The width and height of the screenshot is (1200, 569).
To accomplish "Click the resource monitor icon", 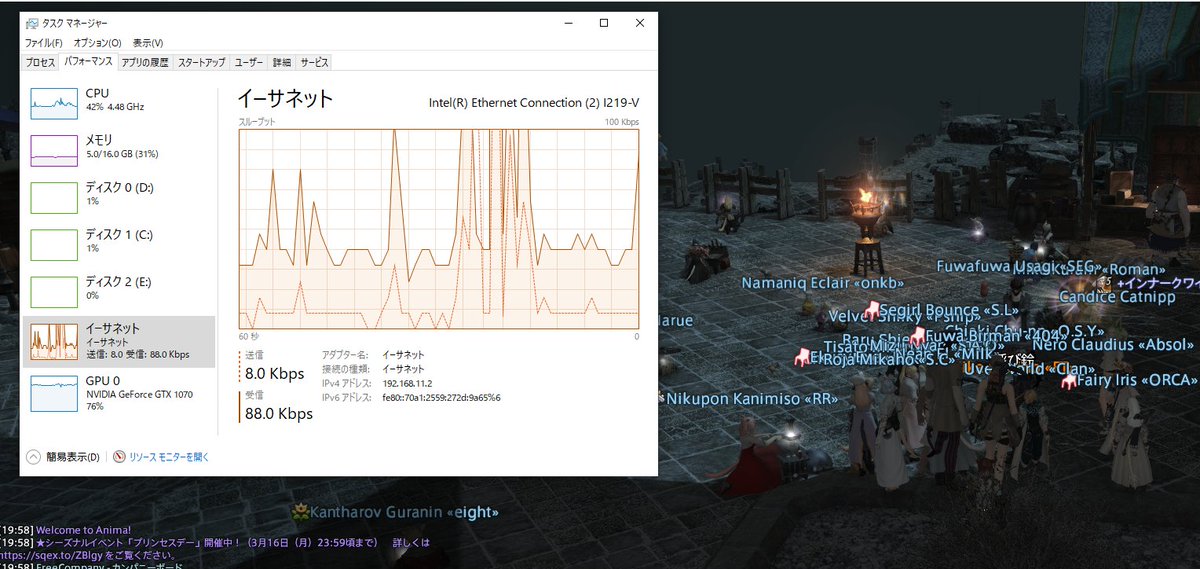I will (119, 457).
